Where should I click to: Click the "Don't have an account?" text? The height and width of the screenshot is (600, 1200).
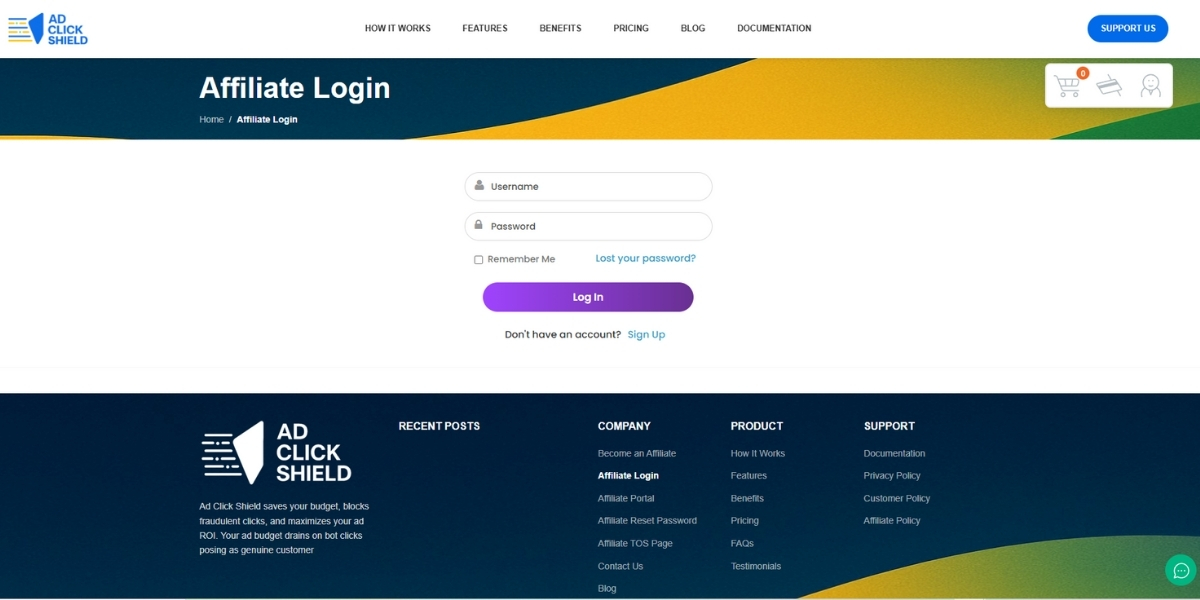tap(563, 335)
